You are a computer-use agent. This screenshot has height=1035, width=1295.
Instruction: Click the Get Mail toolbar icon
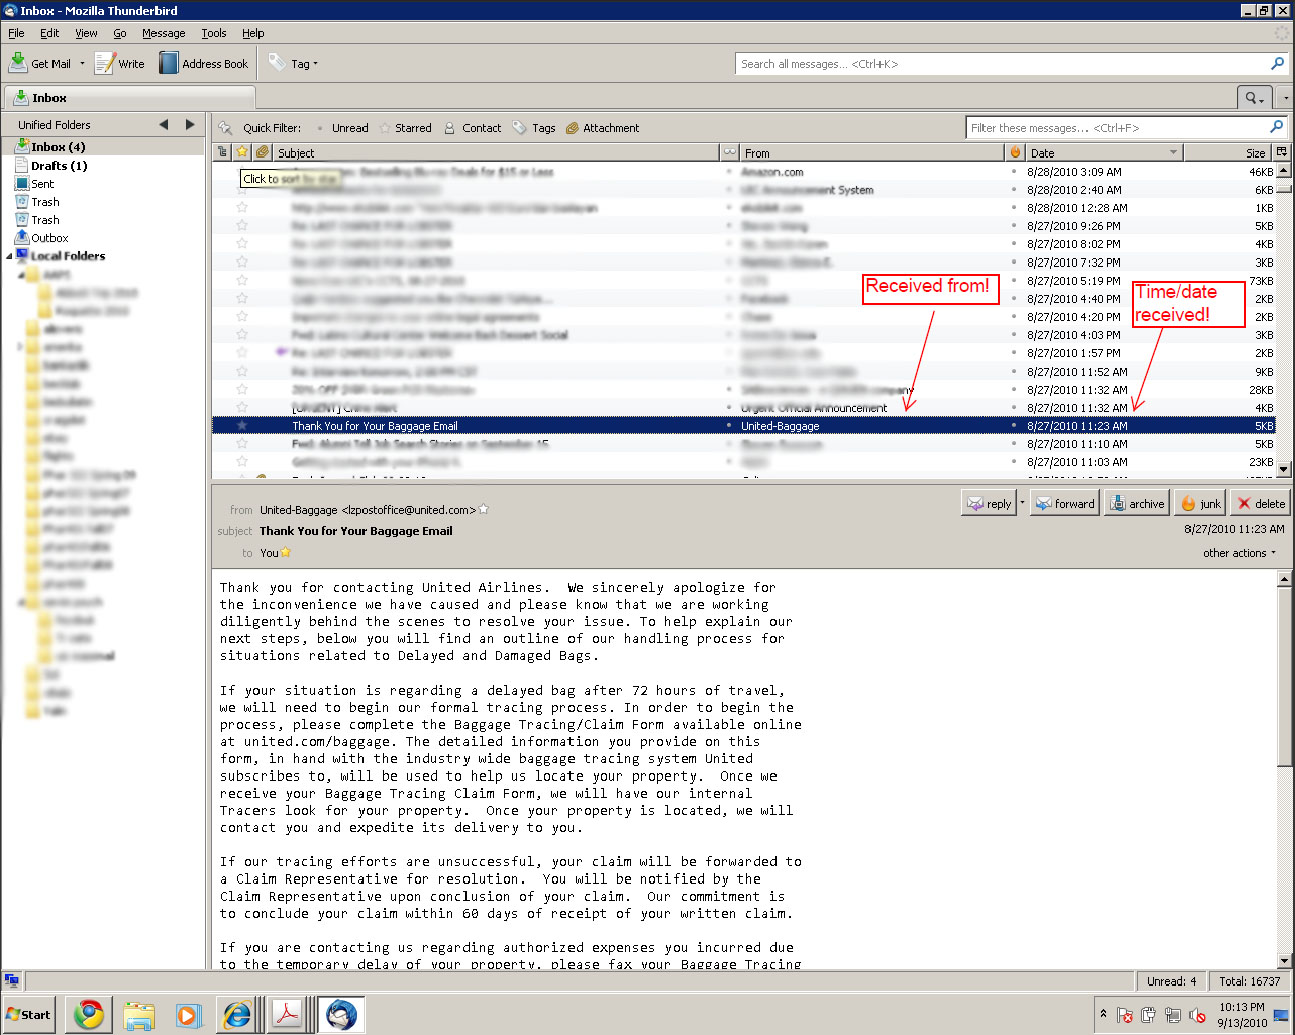[x=18, y=63]
